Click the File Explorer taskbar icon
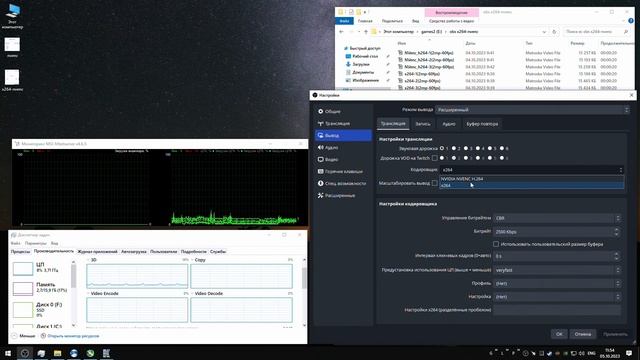640x360 pixels. coord(57,353)
